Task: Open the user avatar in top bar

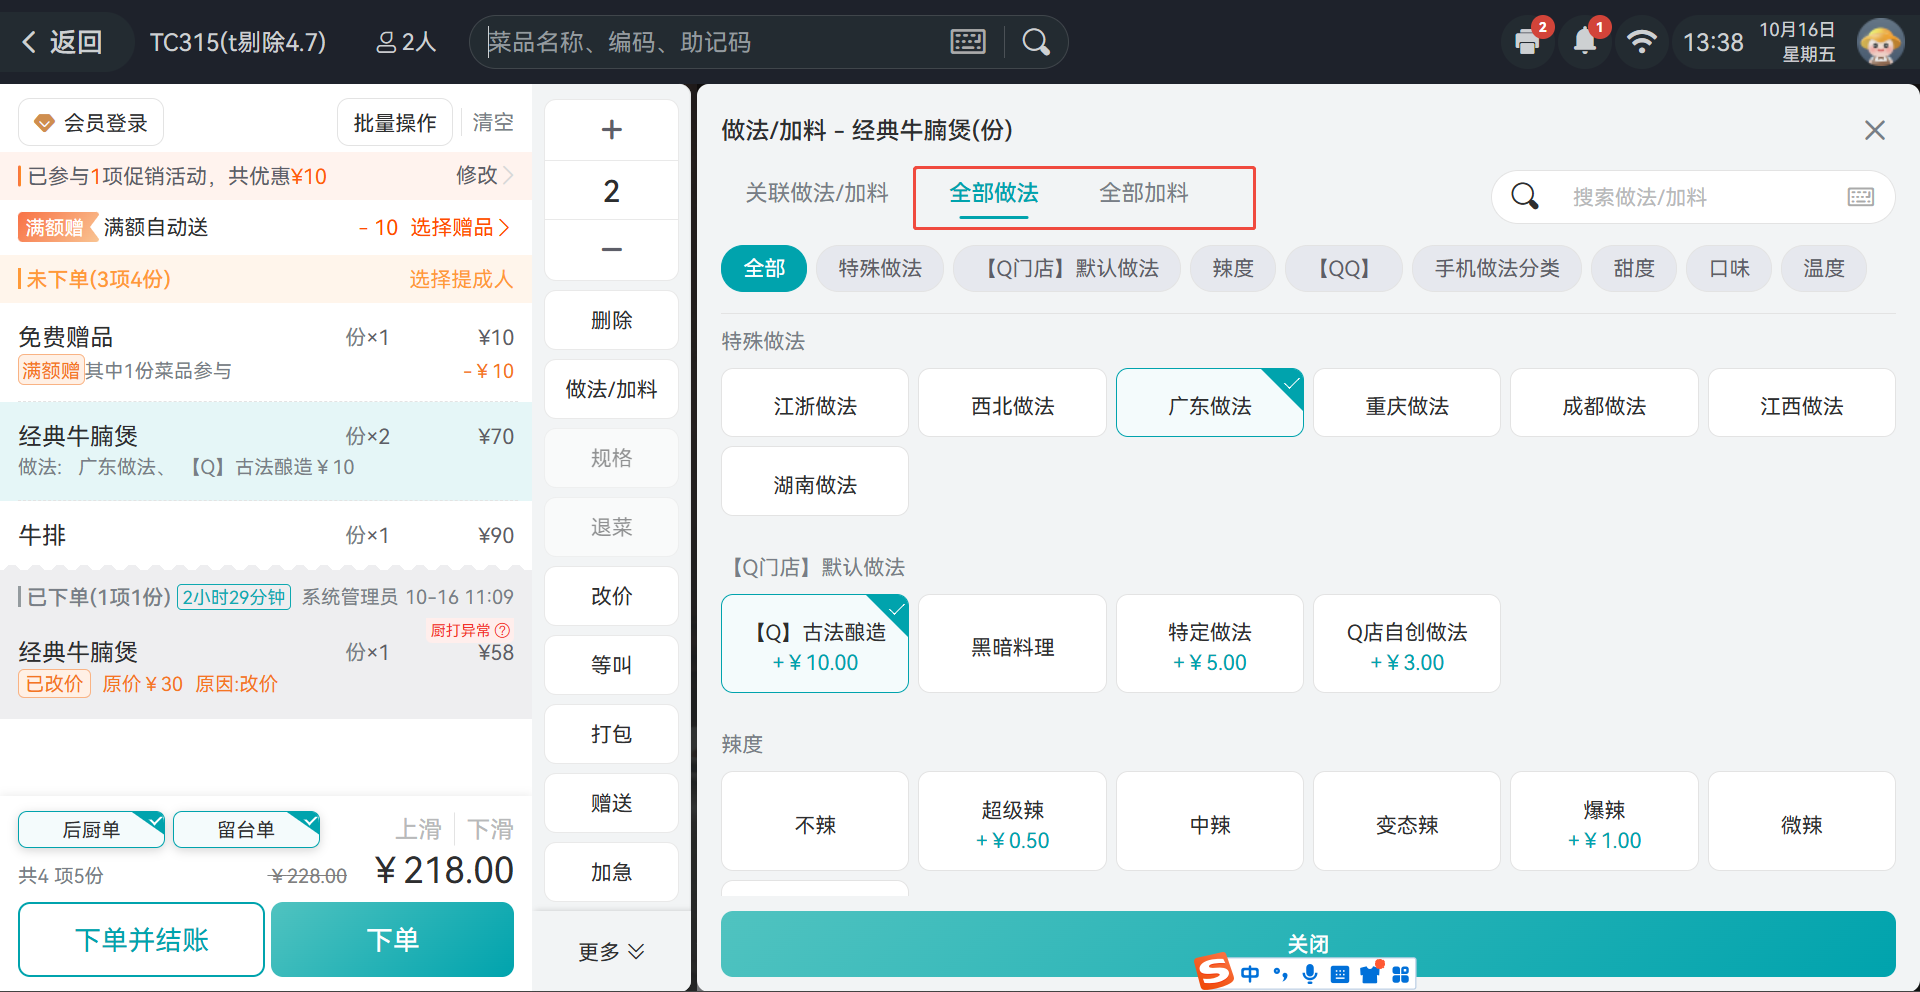Action: (1880, 42)
